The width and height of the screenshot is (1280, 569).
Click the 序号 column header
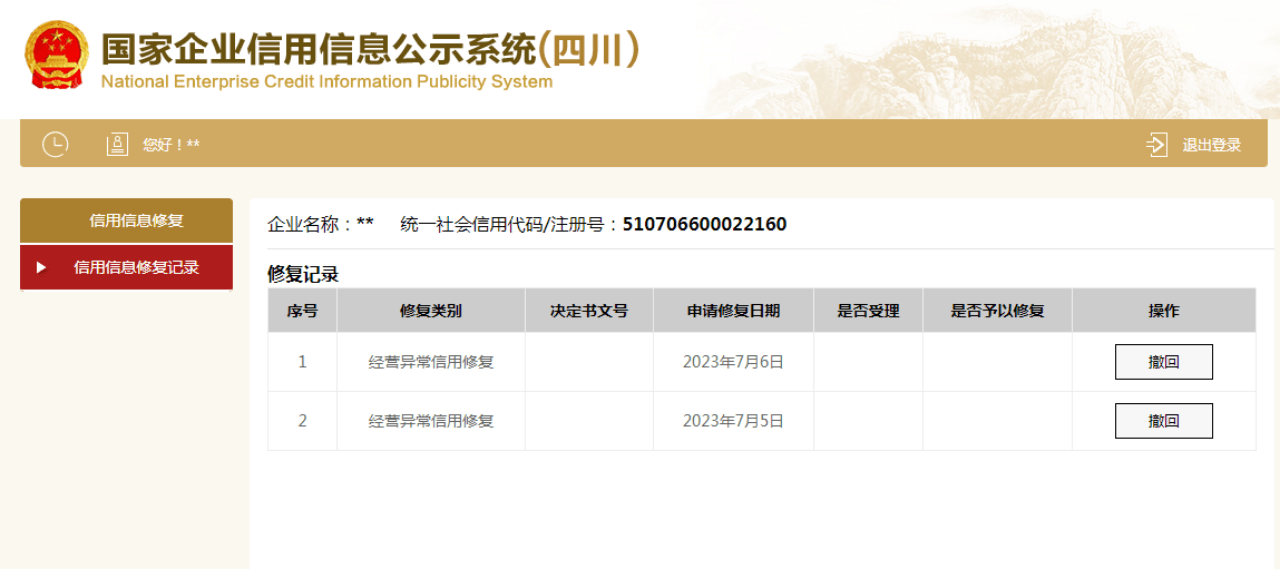(x=302, y=311)
